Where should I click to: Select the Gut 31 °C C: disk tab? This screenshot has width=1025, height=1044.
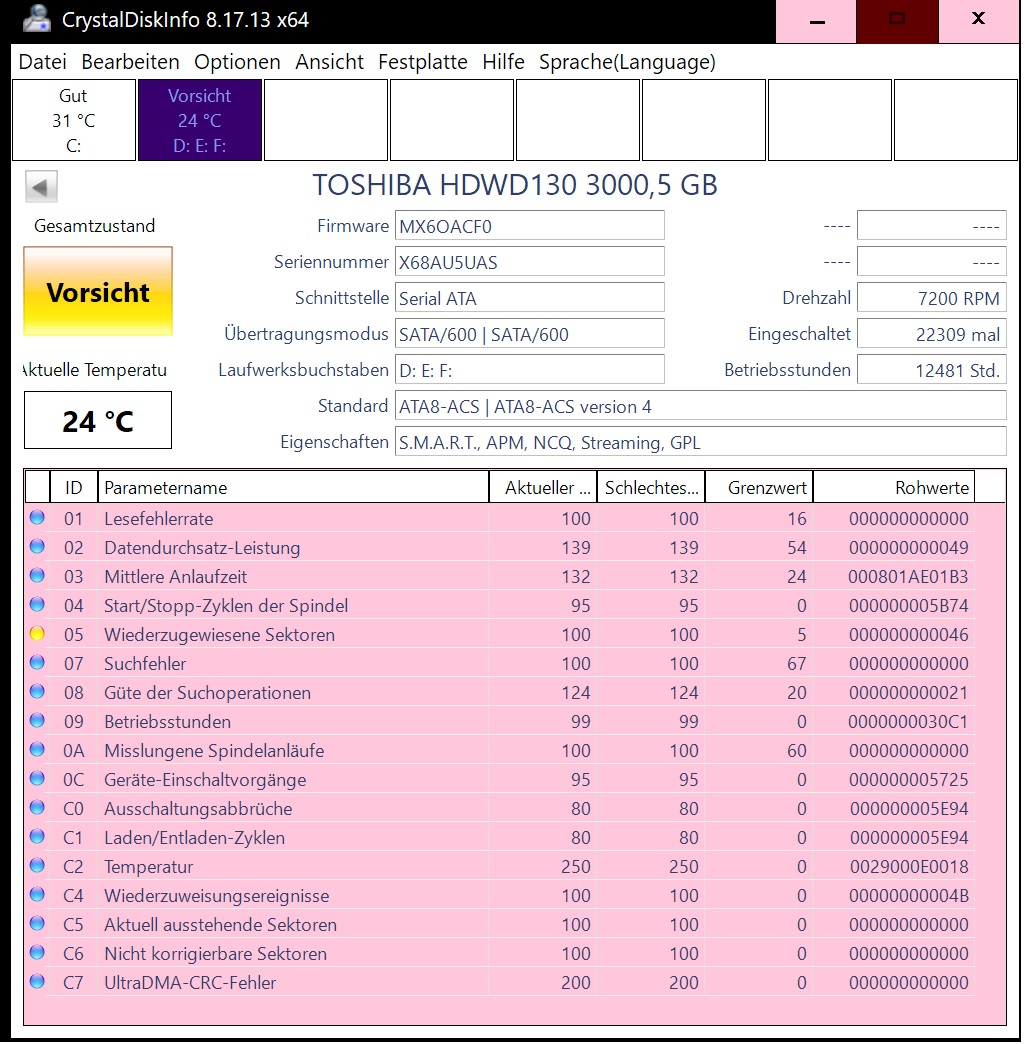coord(74,121)
